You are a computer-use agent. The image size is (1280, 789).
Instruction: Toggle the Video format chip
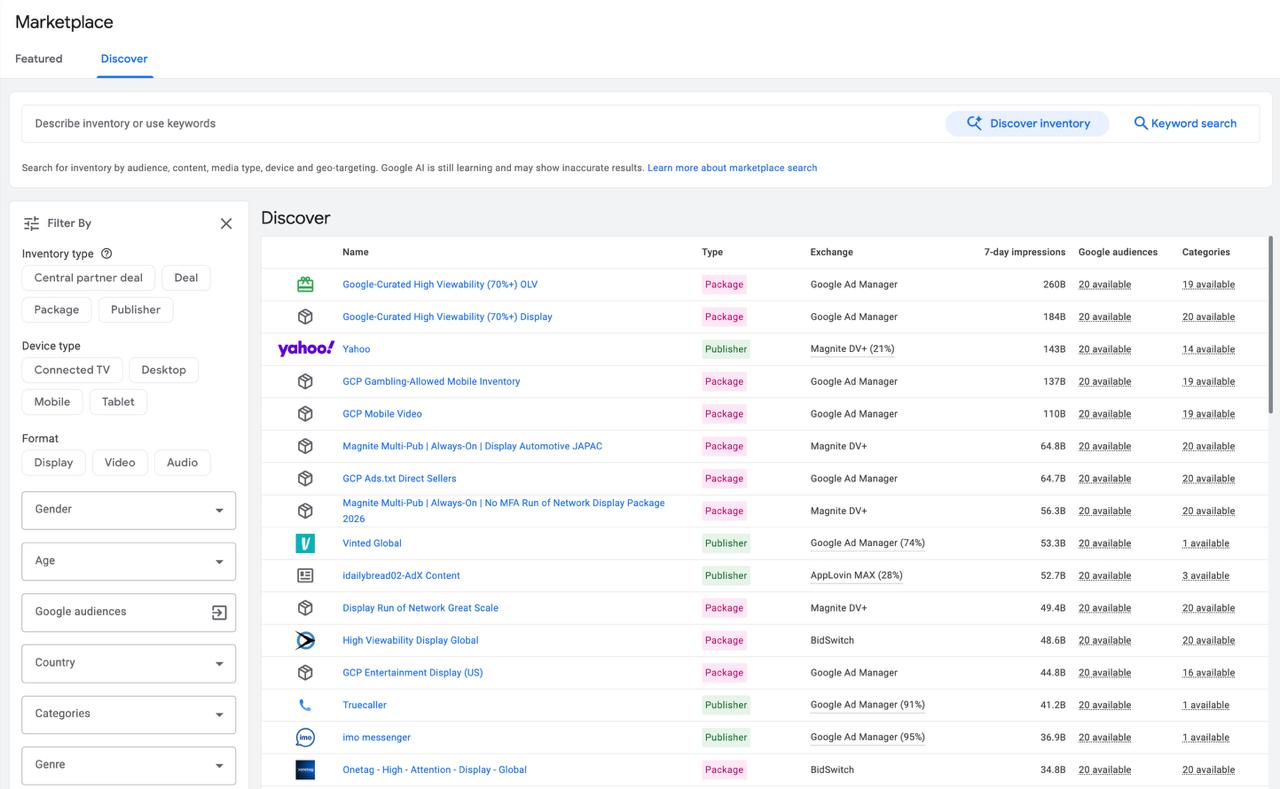click(120, 462)
